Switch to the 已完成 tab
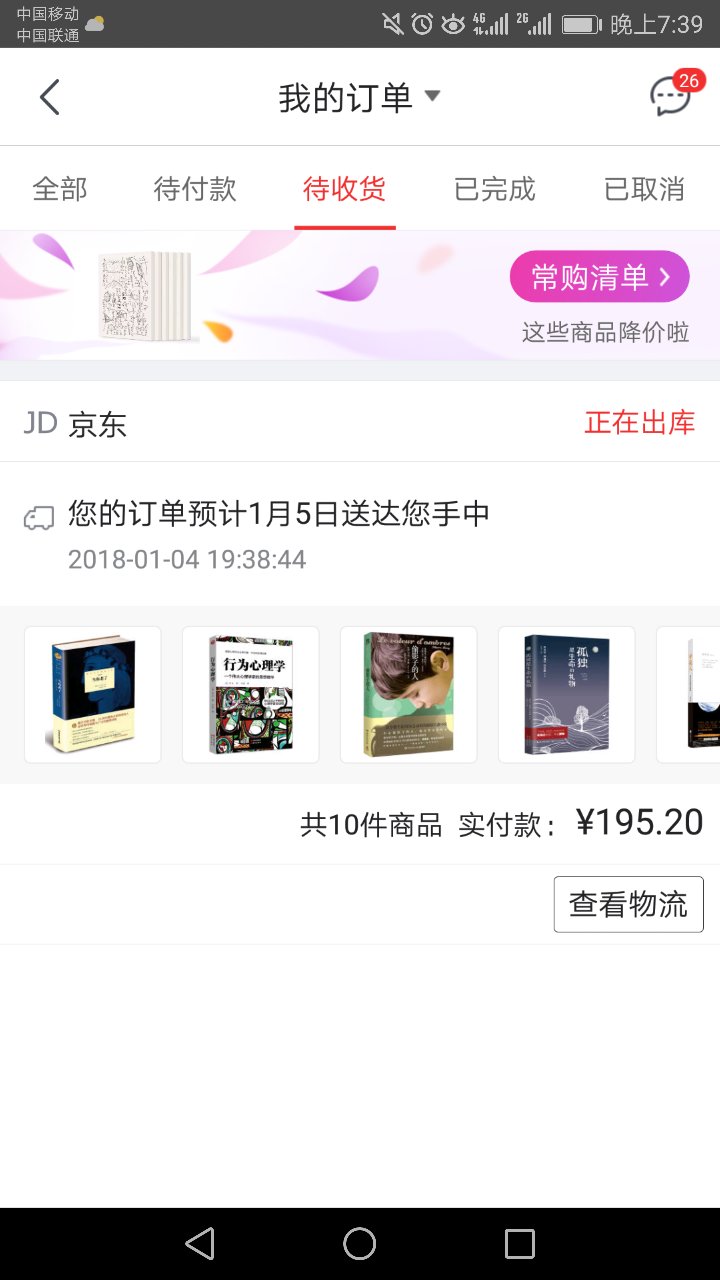 point(495,189)
